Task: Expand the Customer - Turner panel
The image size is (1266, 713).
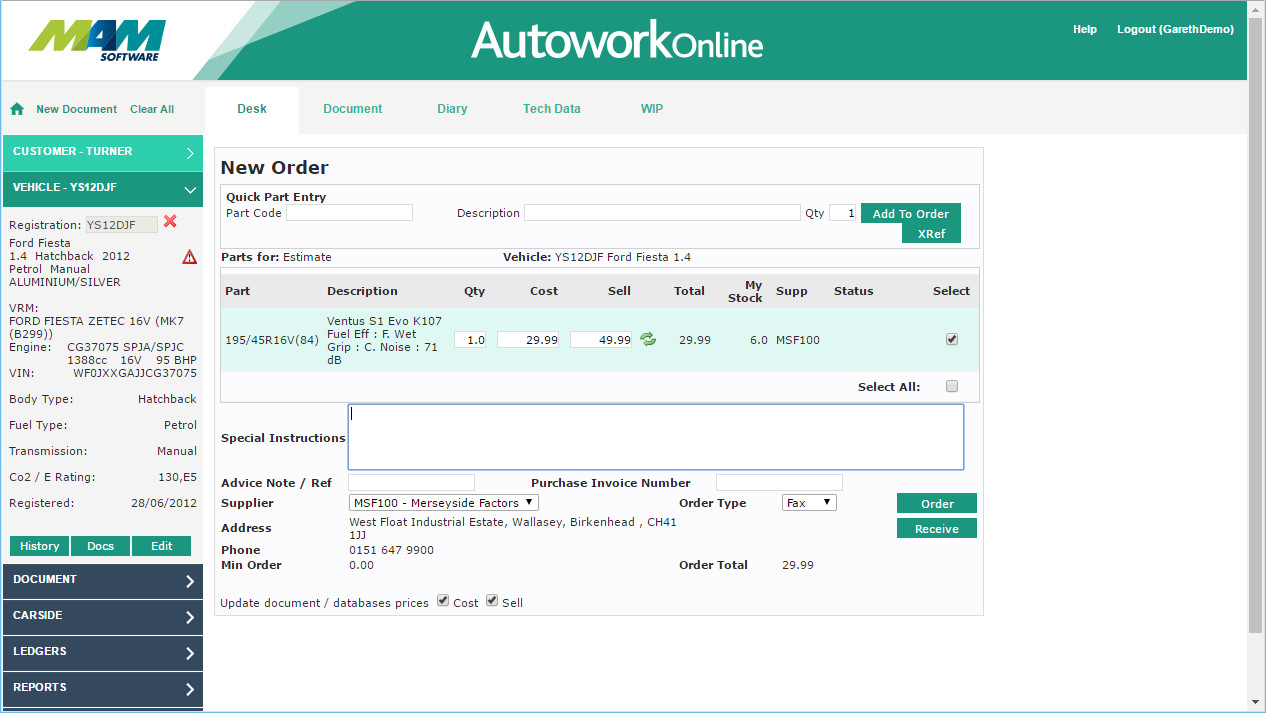Action: (x=102, y=152)
